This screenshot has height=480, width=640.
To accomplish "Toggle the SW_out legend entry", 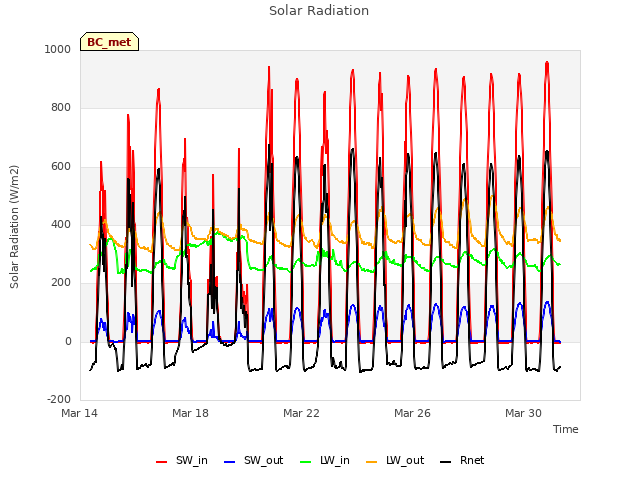I will [253, 460].
